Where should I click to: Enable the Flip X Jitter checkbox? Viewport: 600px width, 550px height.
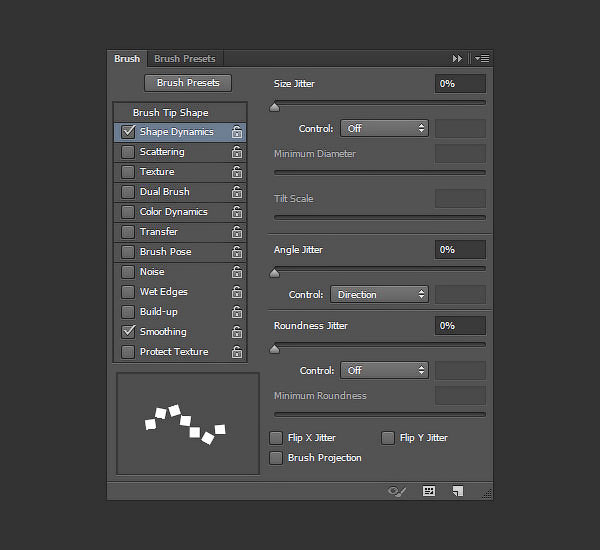point(276,438)
